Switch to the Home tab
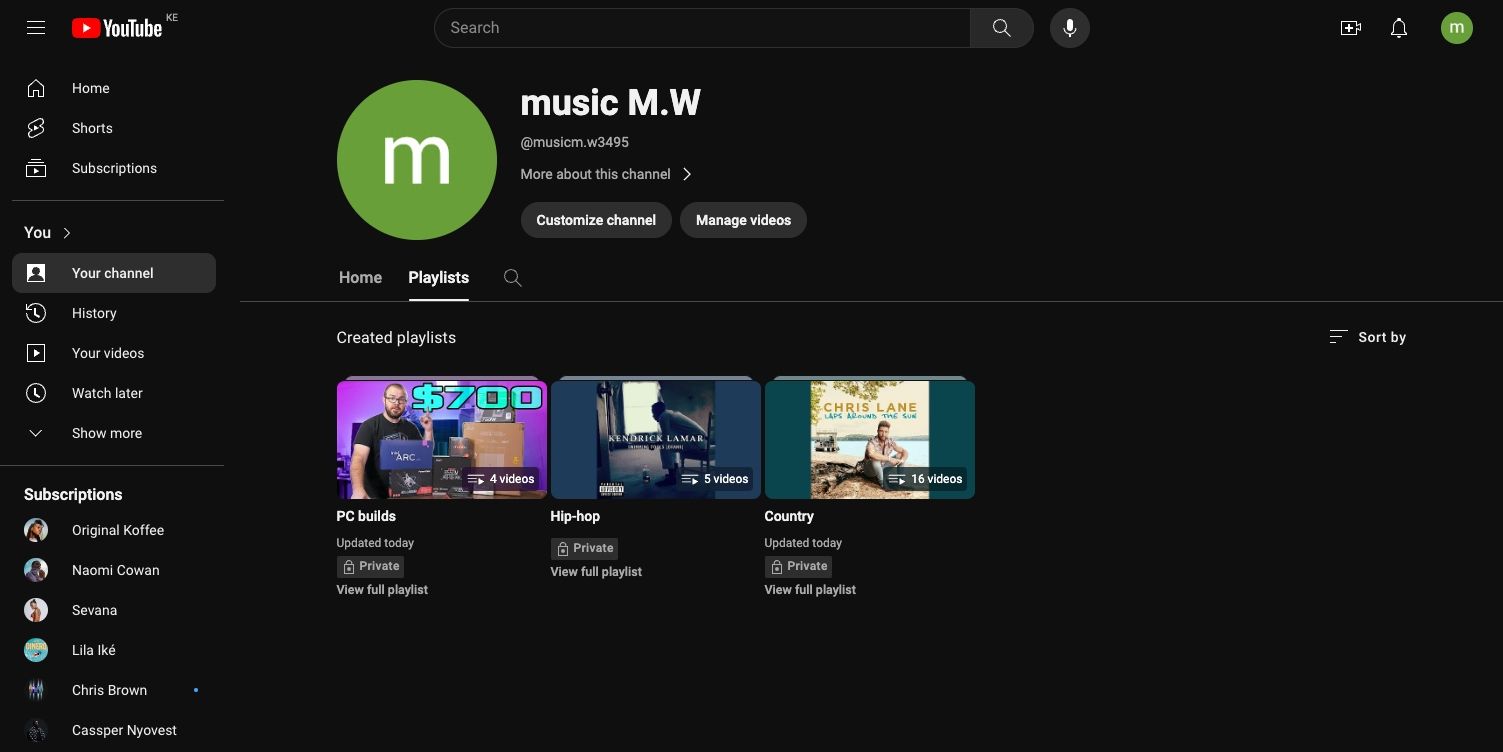 360,277
